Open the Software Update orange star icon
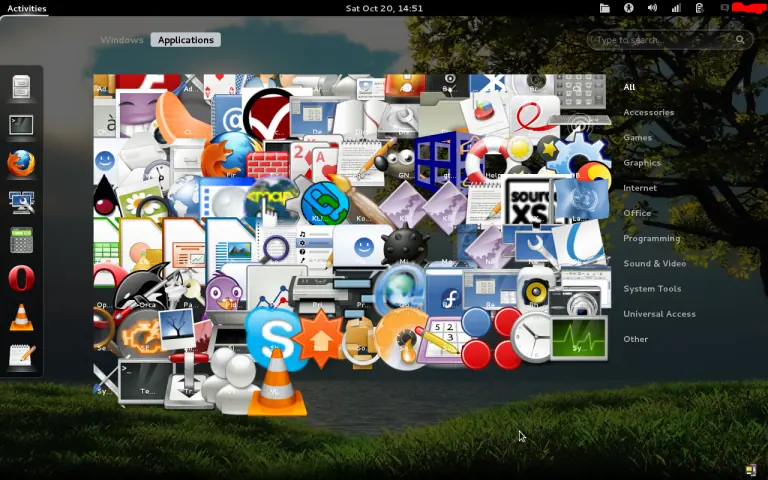This screenshot has height=480, width=768. click(321, 339)
